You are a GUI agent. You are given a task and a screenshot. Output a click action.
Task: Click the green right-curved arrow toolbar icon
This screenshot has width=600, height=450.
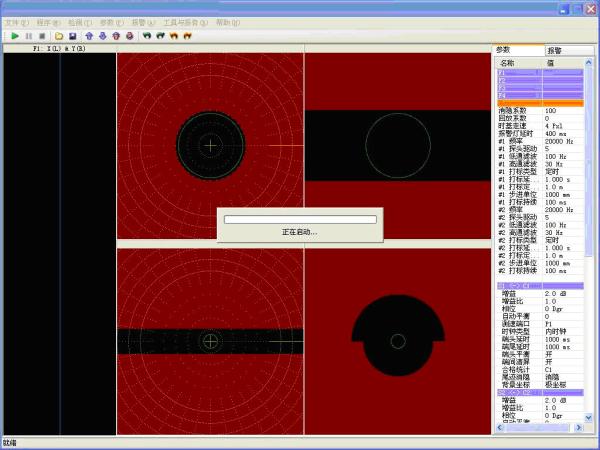160,36
